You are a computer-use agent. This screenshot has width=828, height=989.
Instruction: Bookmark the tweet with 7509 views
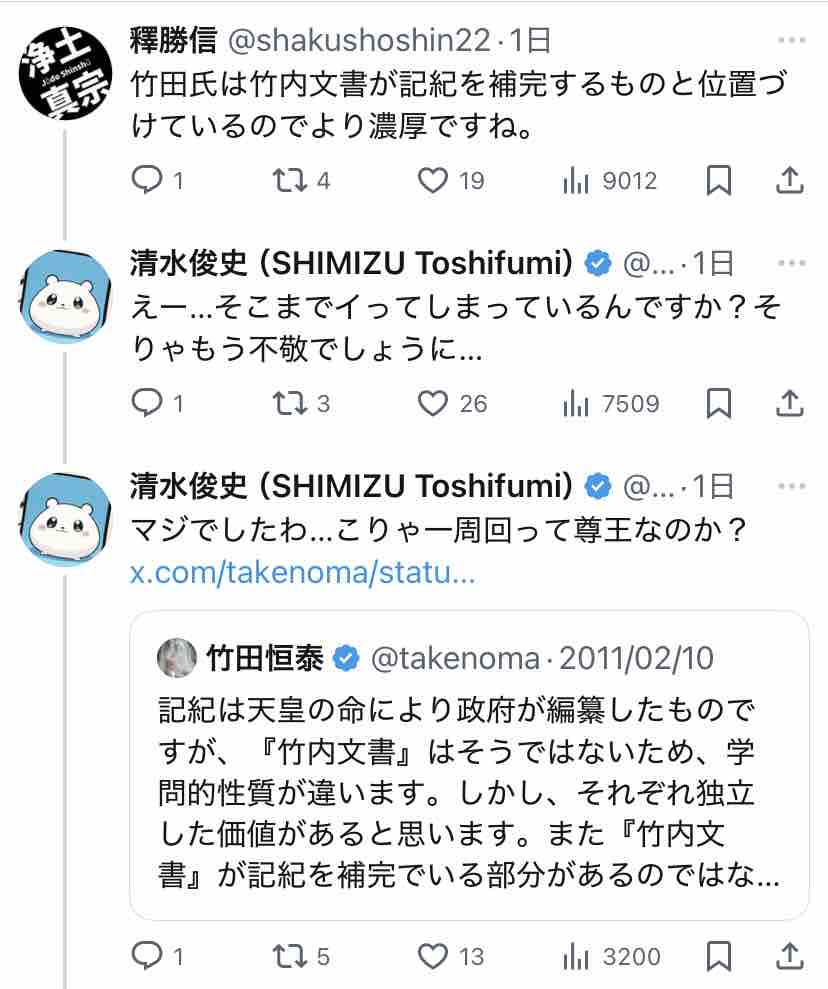[718, 403]
